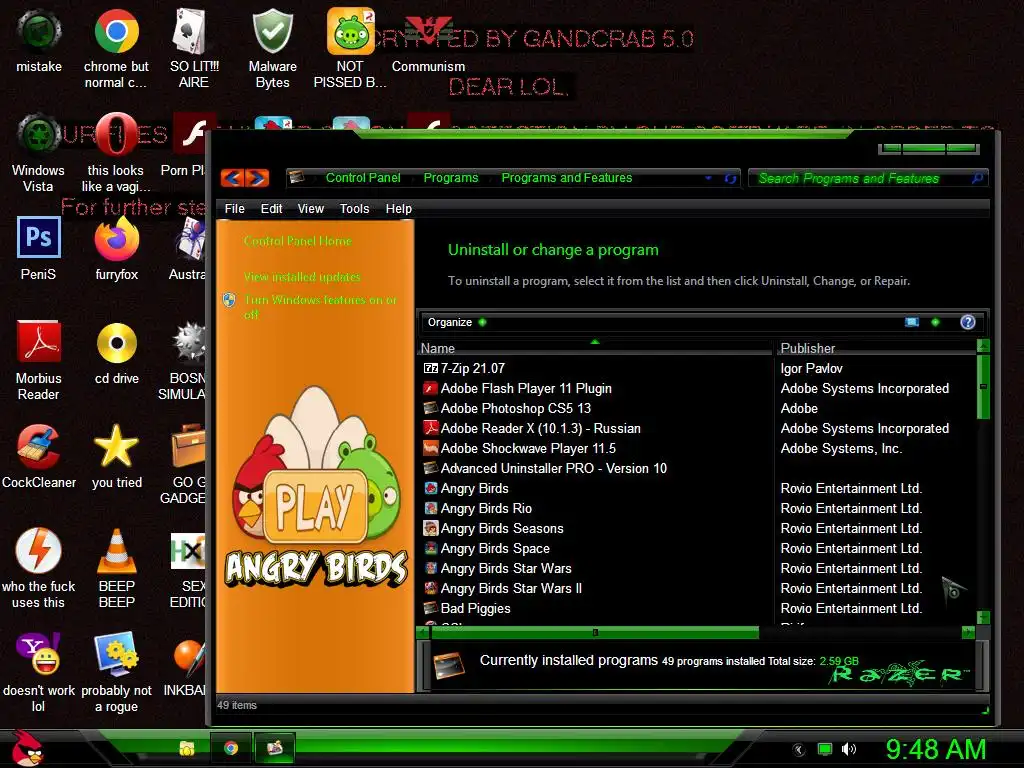The width and height of the screenshot is (1024, 768).
Task: Open the 'cd drive' disc icon
Action: tap(116, 353)
